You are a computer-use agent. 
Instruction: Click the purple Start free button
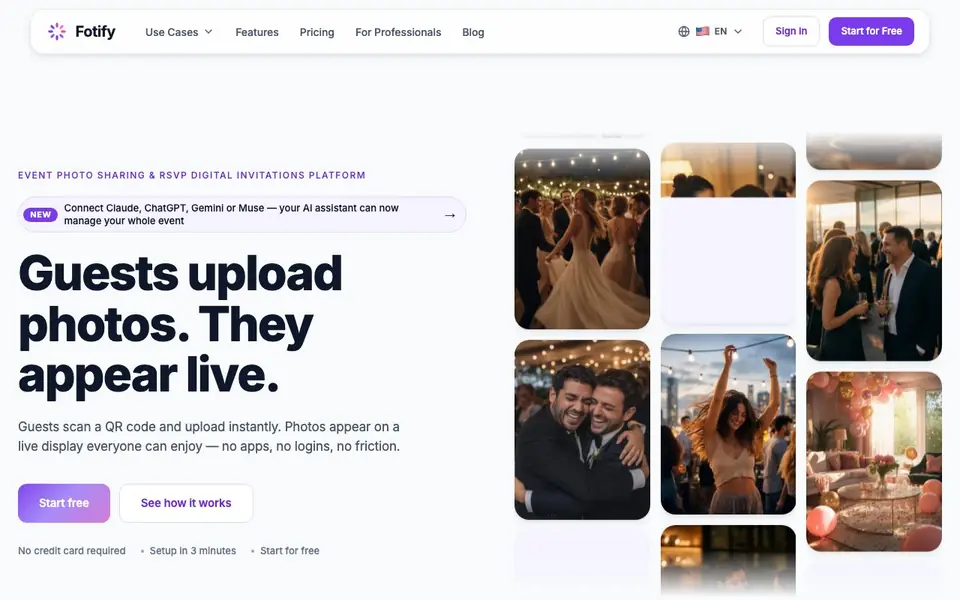click(x=64, y=503)
